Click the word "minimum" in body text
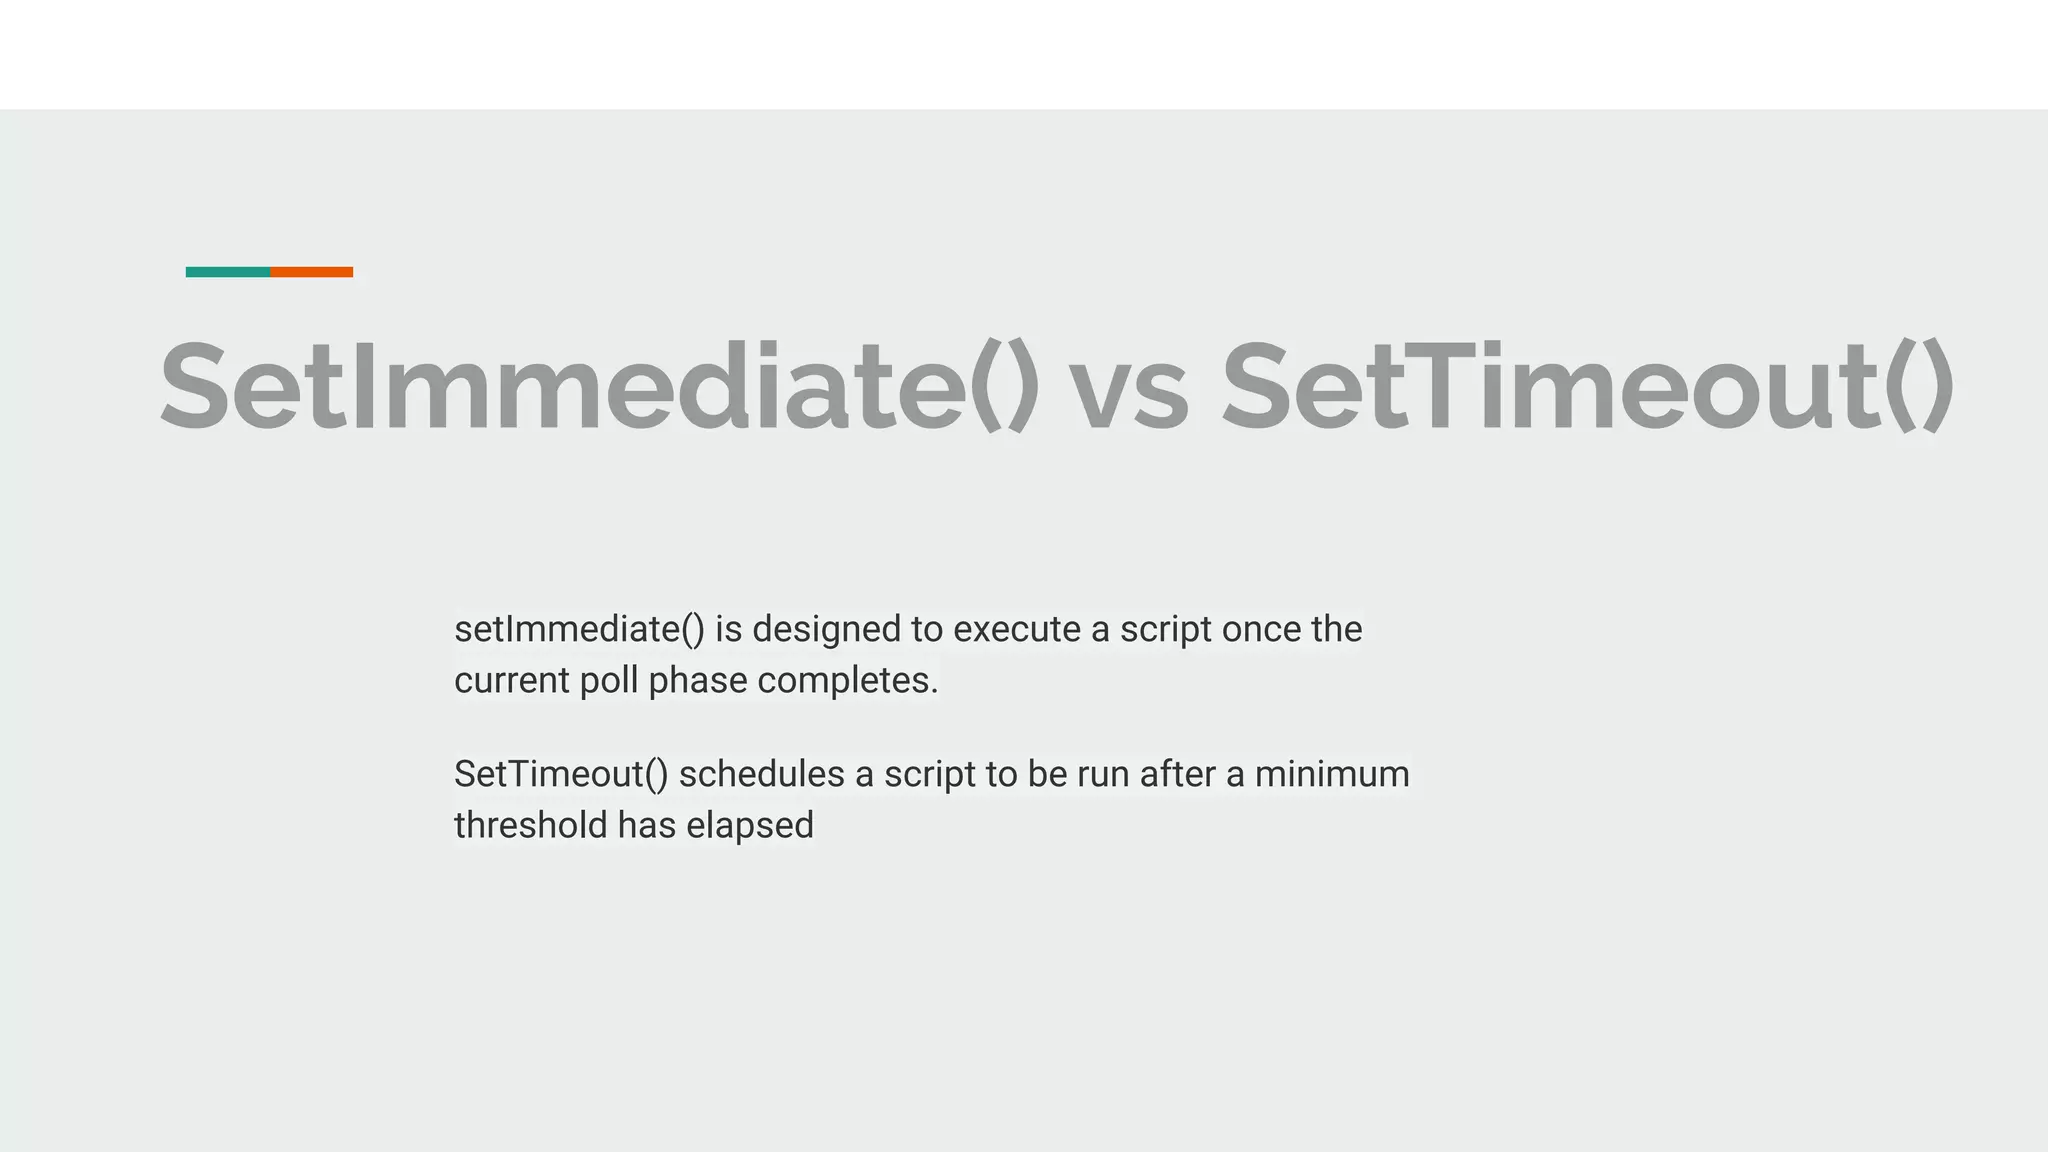This screenshot has width=2048, height=1152. (x=1332, y=774)
